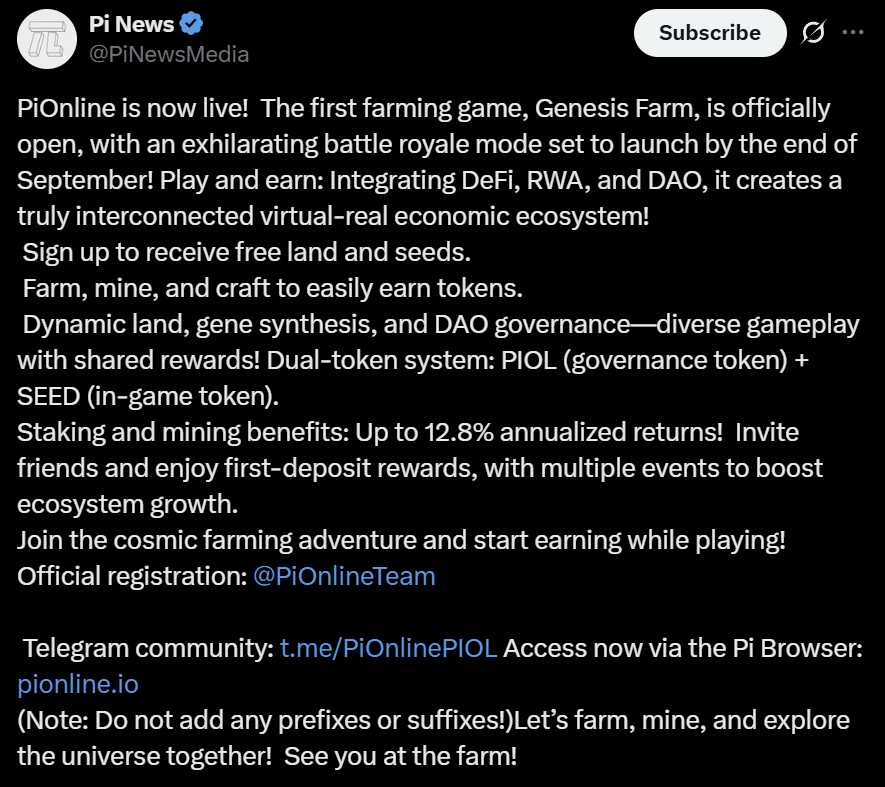Viewport: 885px width, 787px height.
Task: Click the "Telegram community:" label text
Action: pyautogui.click(x=148, y=648)
